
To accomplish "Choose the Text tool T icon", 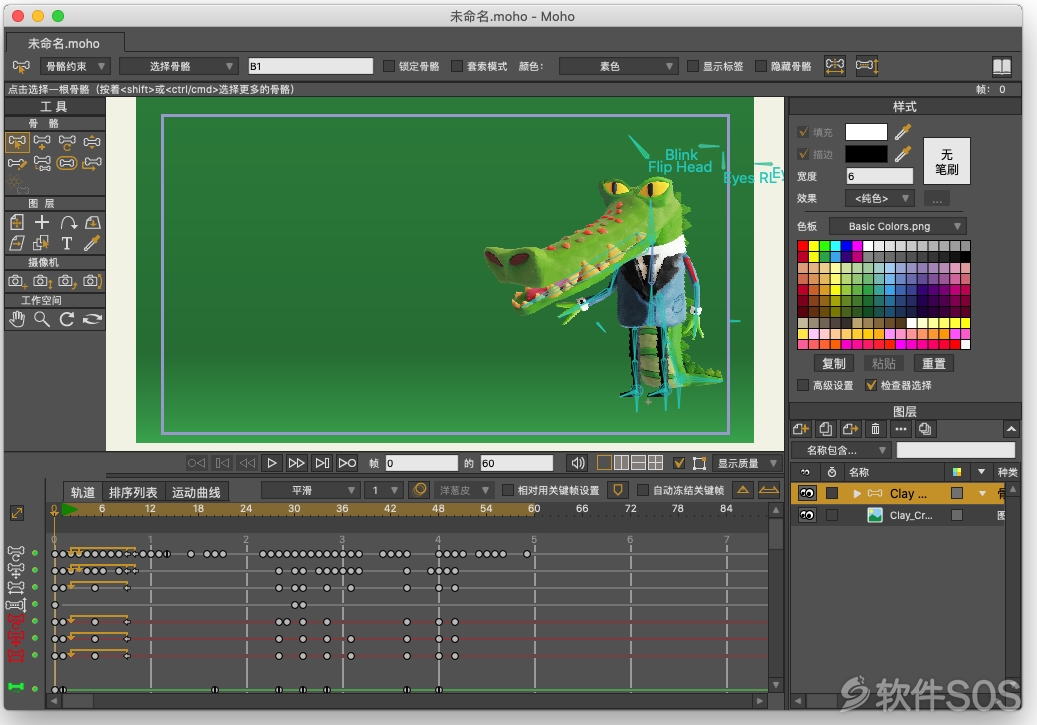I will (x=67, y=243).
